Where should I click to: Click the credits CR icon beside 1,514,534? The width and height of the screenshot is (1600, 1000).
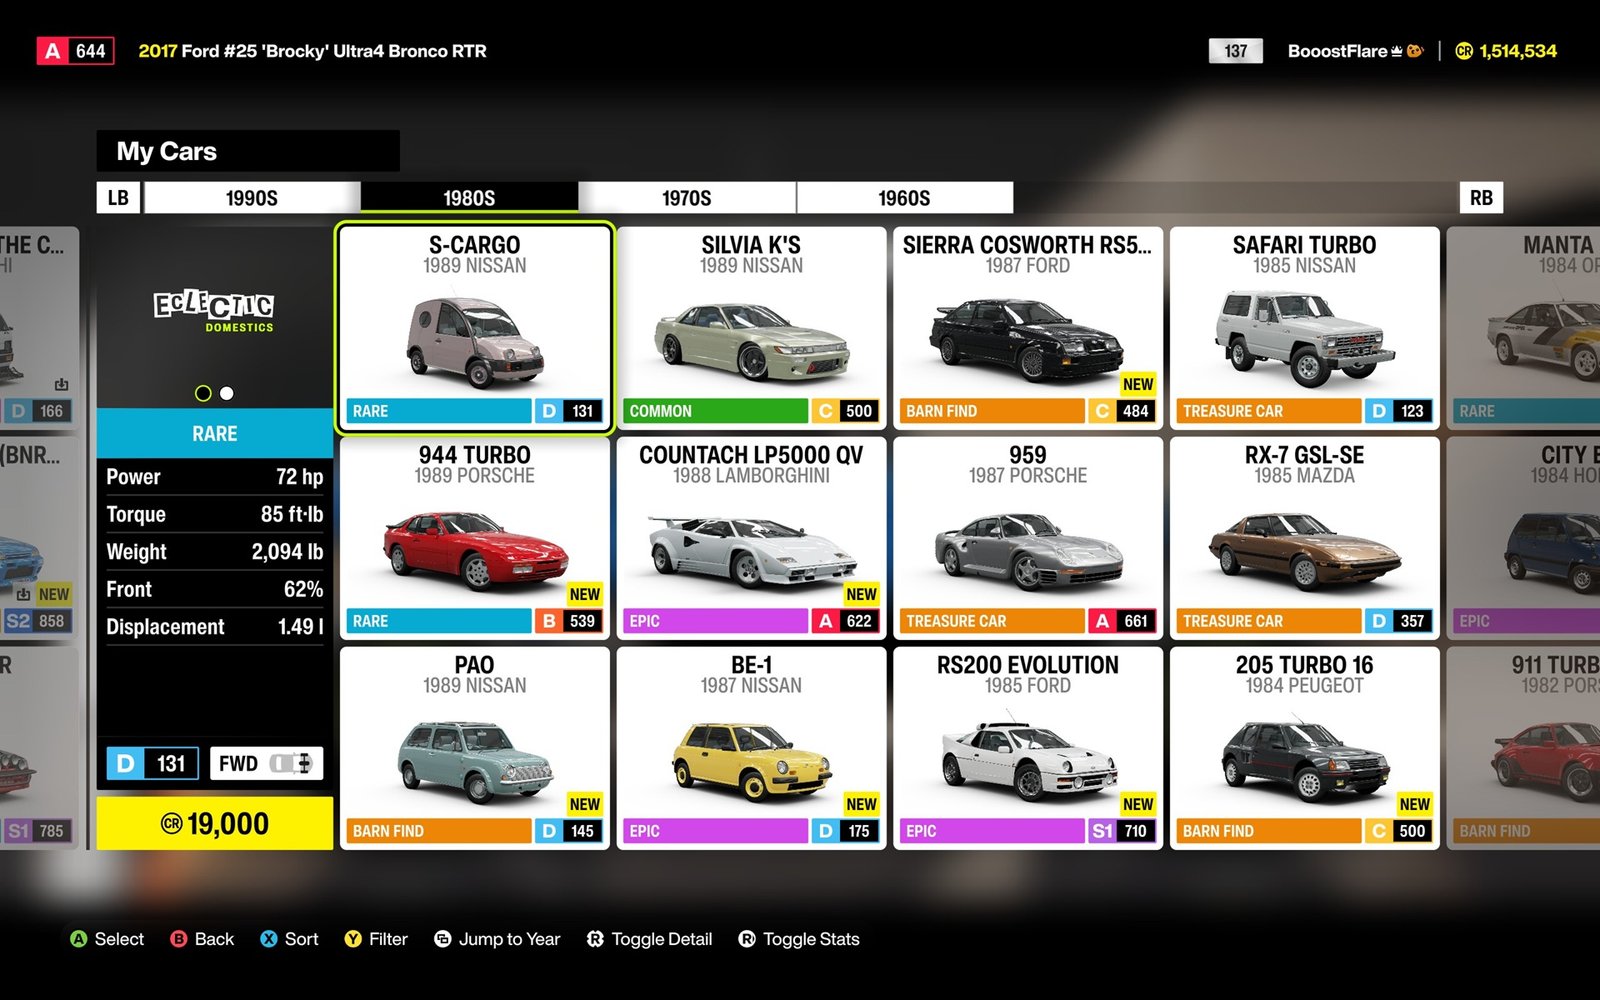point(1464,51)
